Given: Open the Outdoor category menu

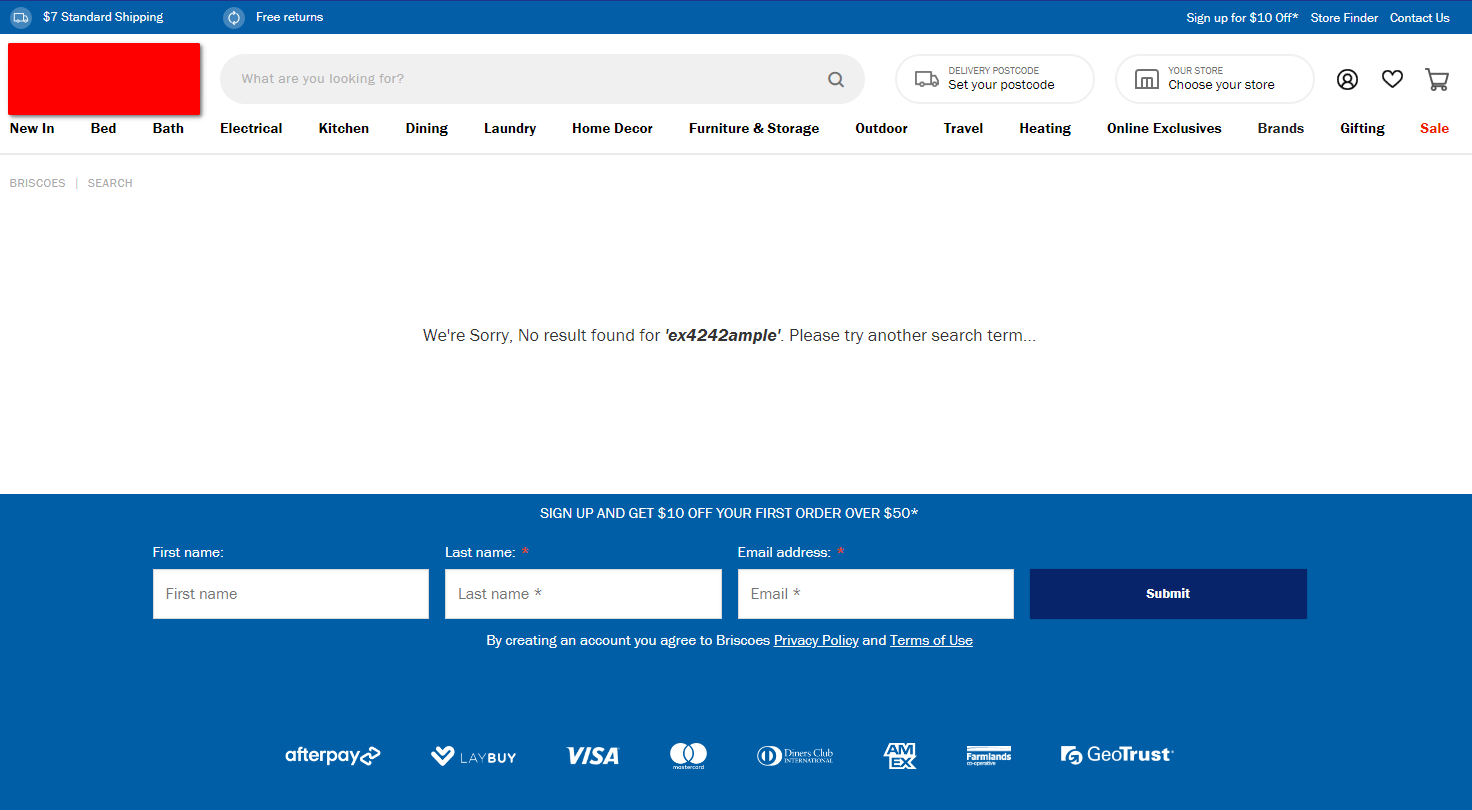Looking at the screenshot, I should pos(881,128).
